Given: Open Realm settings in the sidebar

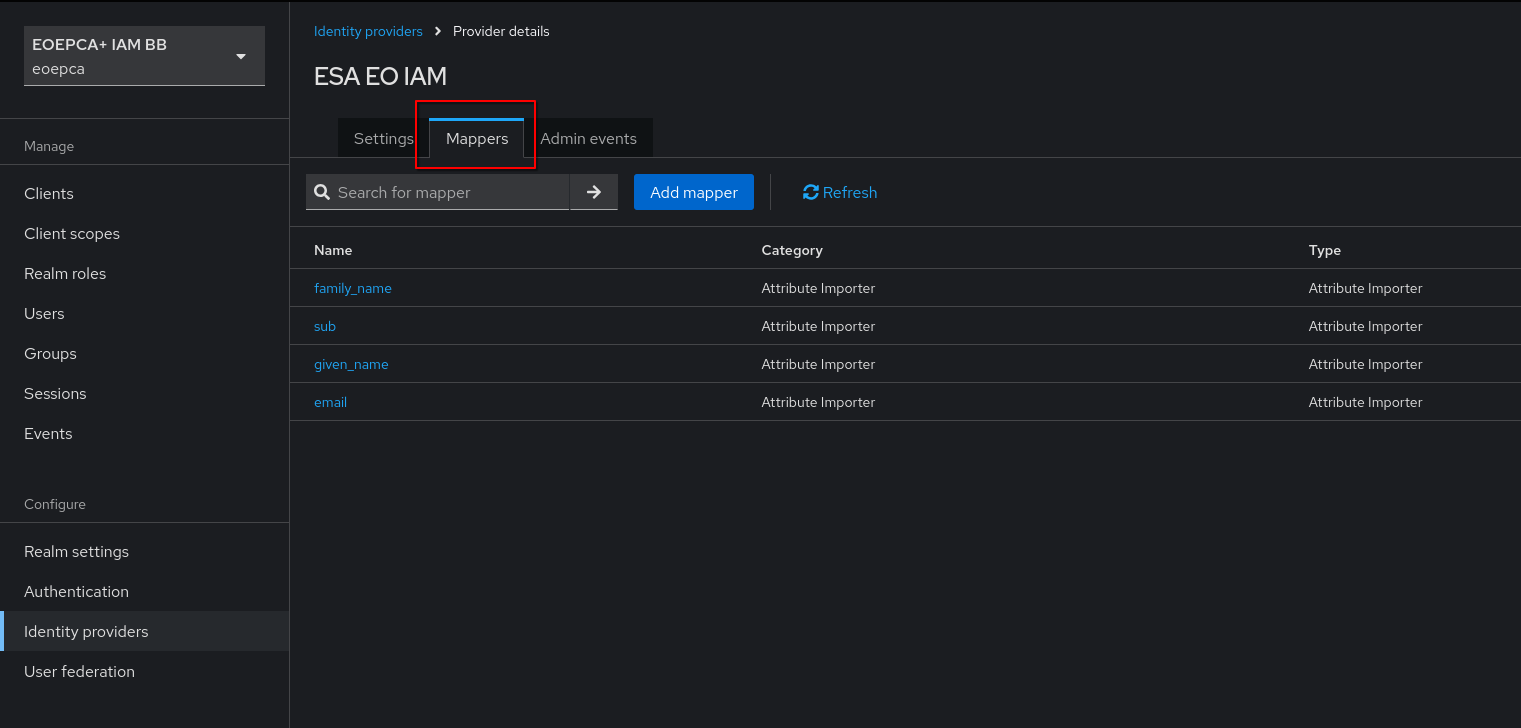Looking at the screenshot, I should [144, 552].
